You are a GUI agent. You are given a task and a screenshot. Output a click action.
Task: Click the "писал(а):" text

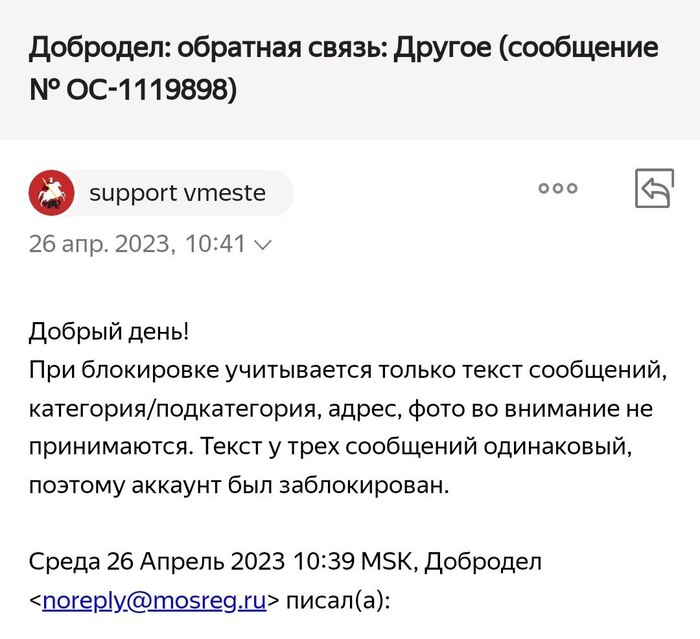(342, 601)
